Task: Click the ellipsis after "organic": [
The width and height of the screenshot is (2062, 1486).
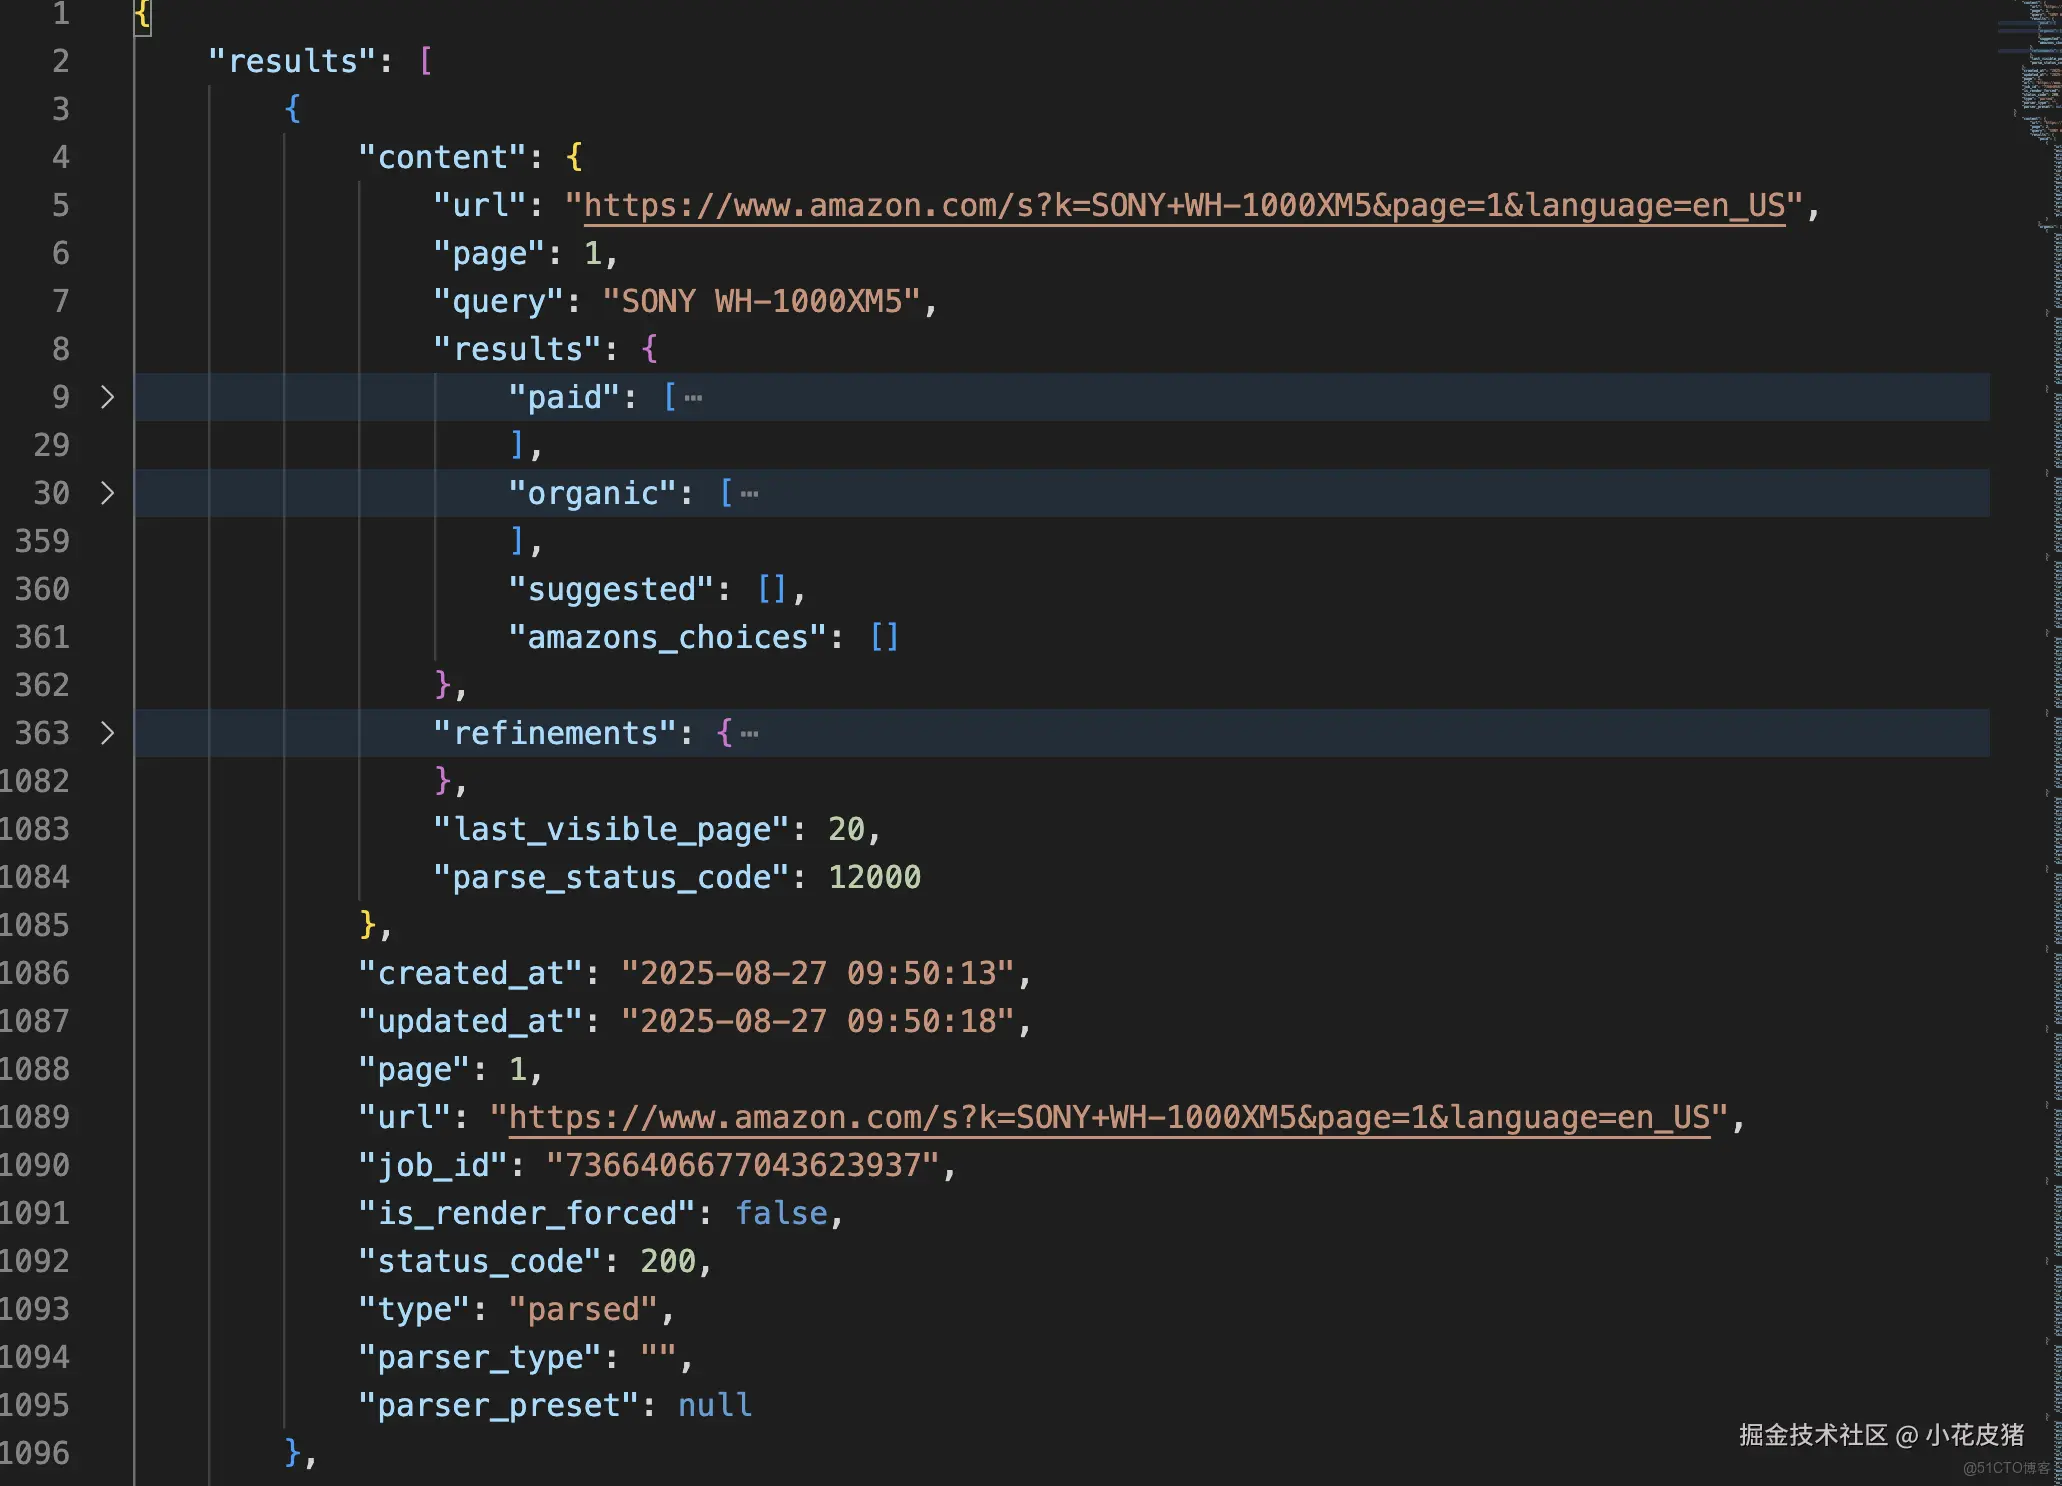Action: click(x=749, y=494)
